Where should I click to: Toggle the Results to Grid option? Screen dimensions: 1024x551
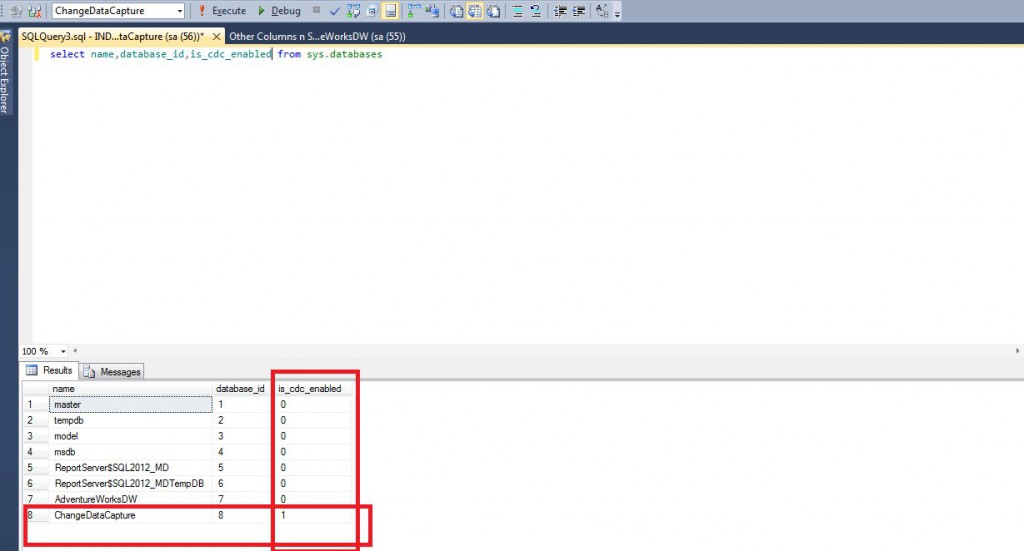[x=473, y=11]
